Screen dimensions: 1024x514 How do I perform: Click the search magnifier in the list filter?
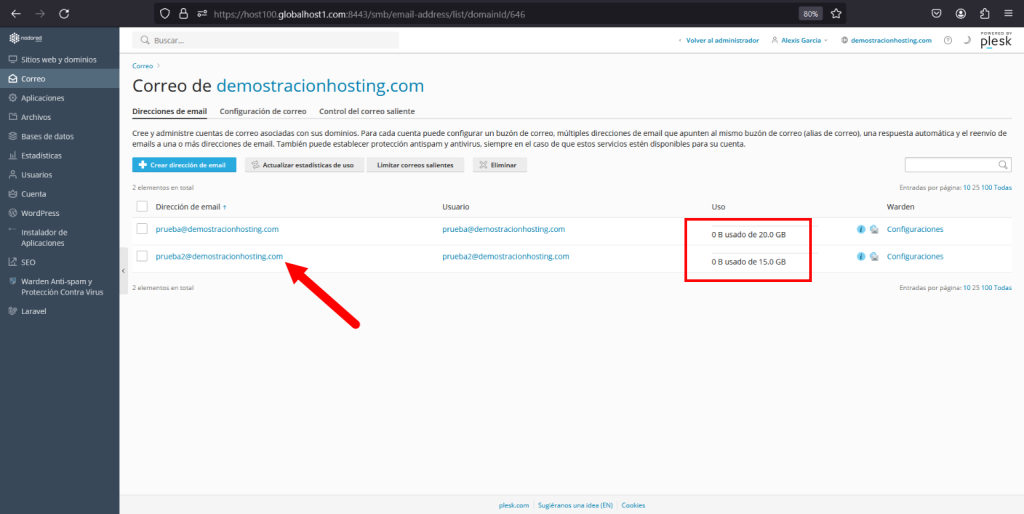tap(1003, 165)
